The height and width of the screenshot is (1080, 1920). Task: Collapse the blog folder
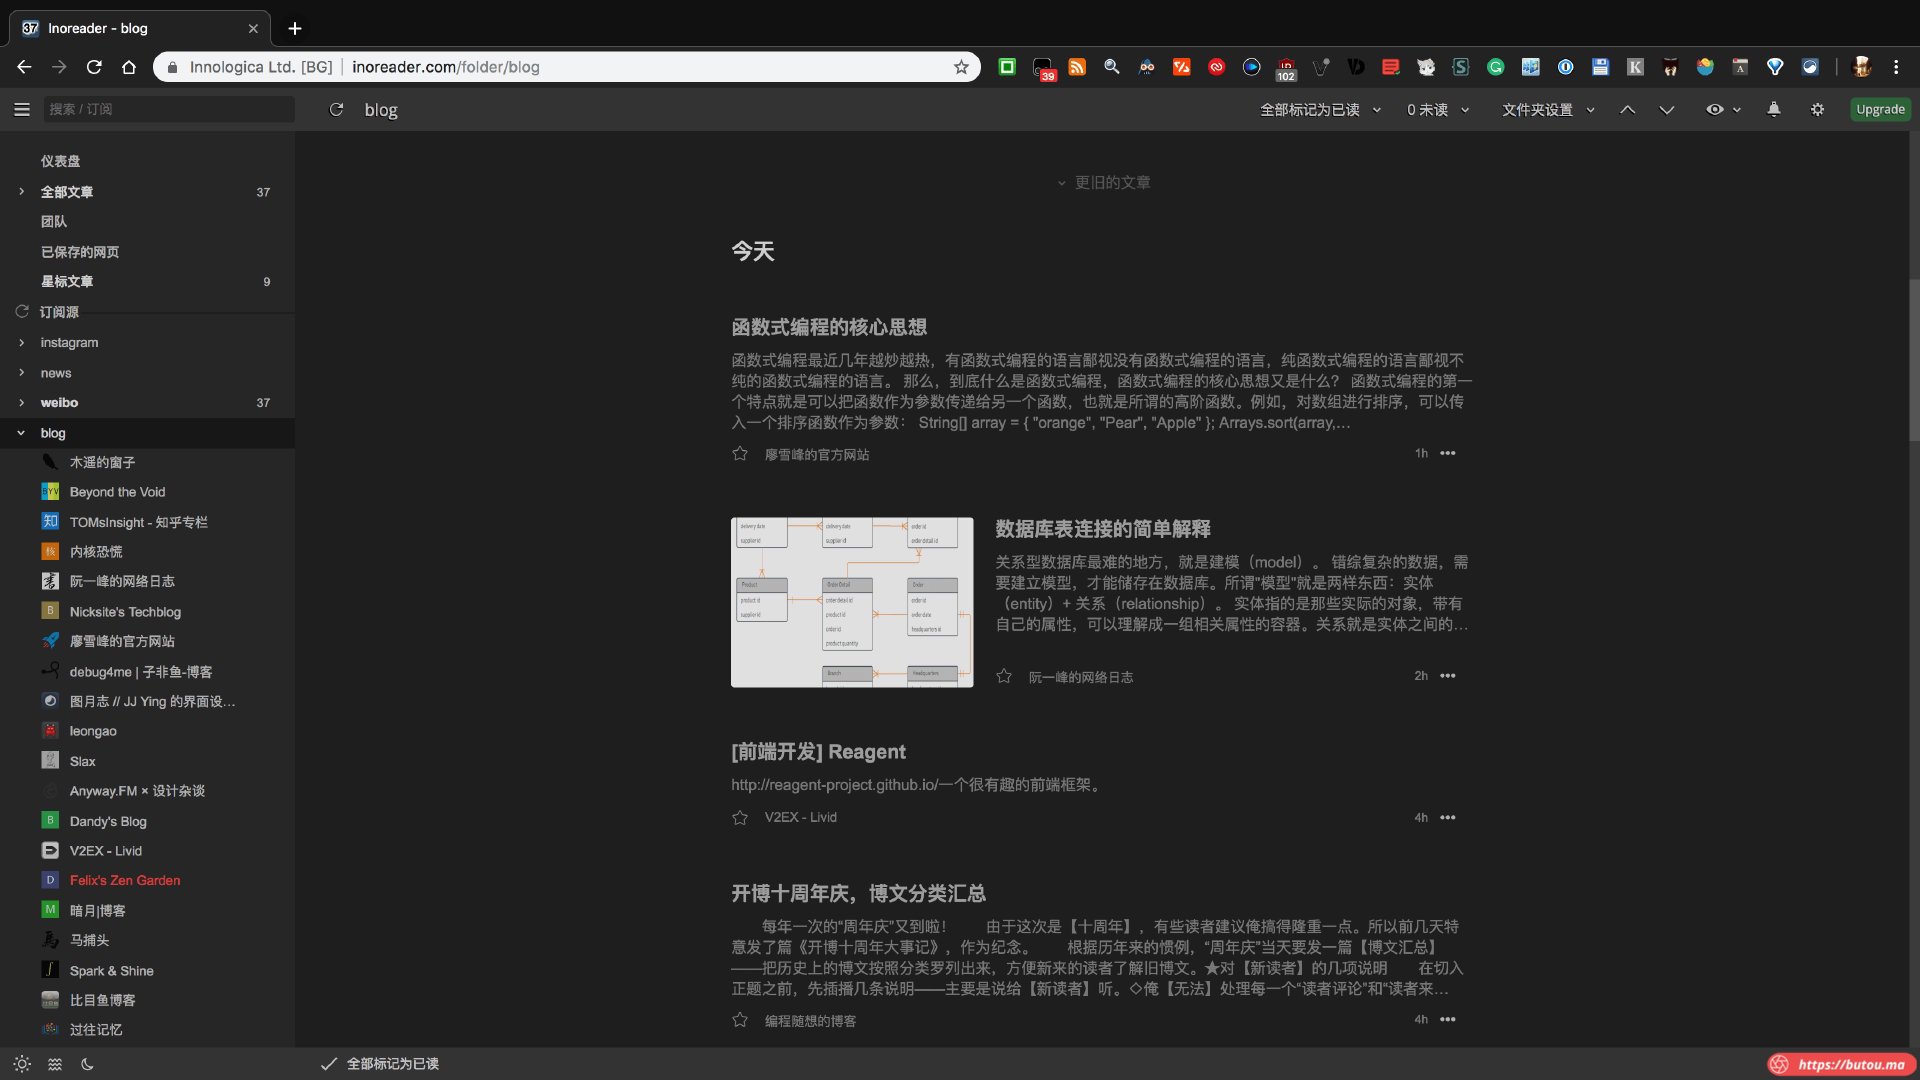(x=21, y=433)
